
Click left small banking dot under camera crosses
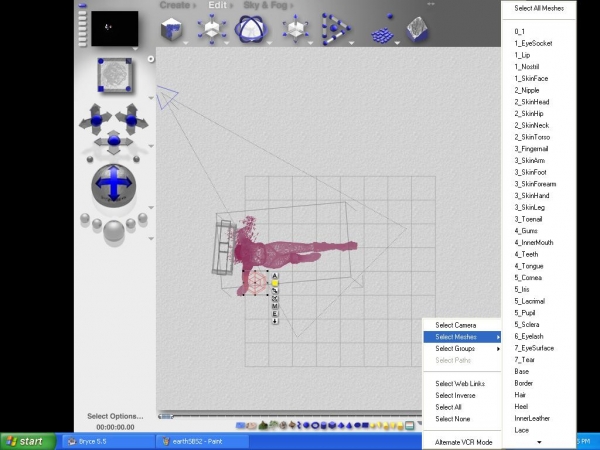(x=90, y=159)
